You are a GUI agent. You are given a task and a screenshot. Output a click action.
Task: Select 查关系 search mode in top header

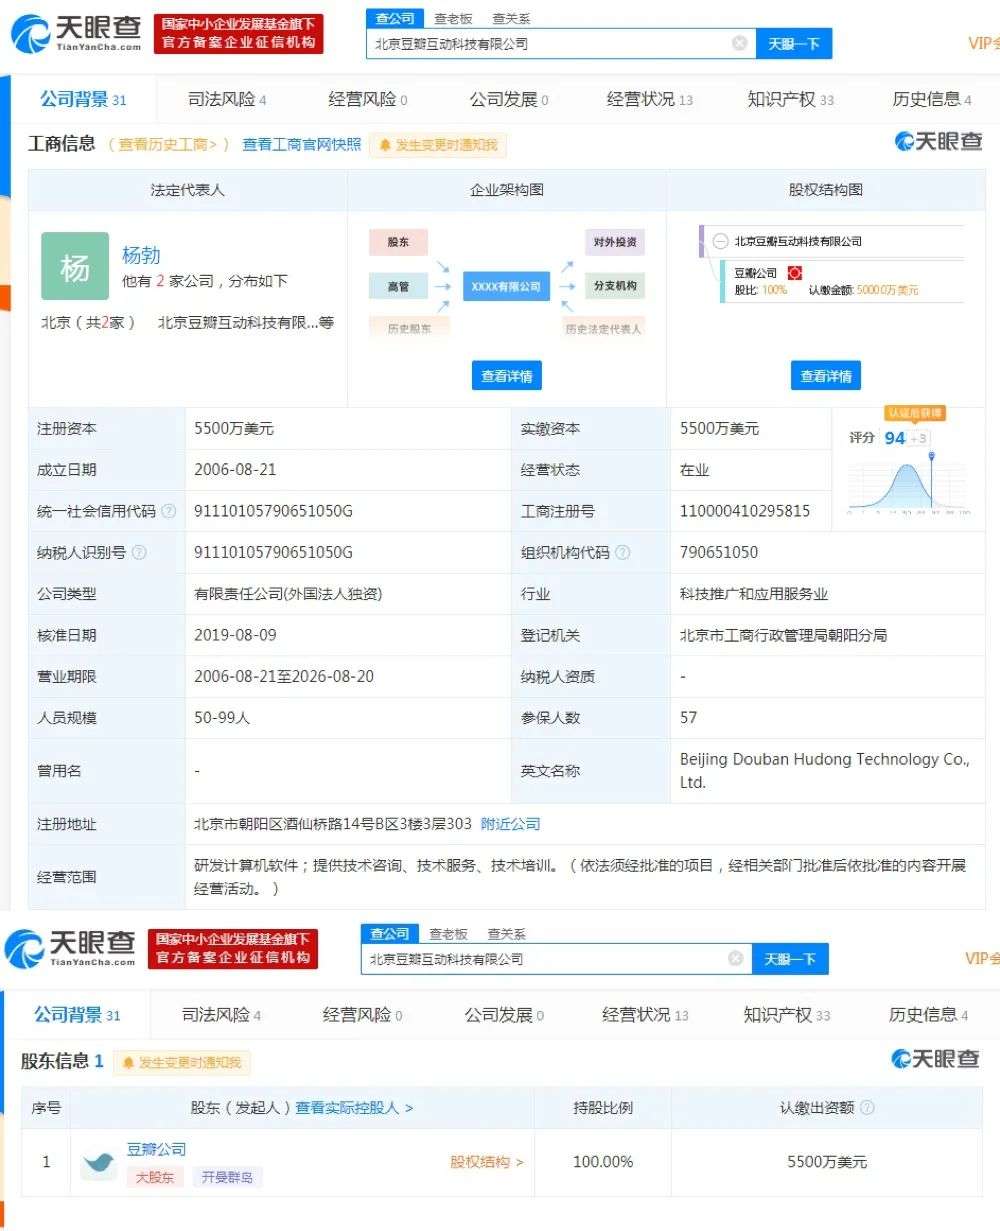pos(511,18)
